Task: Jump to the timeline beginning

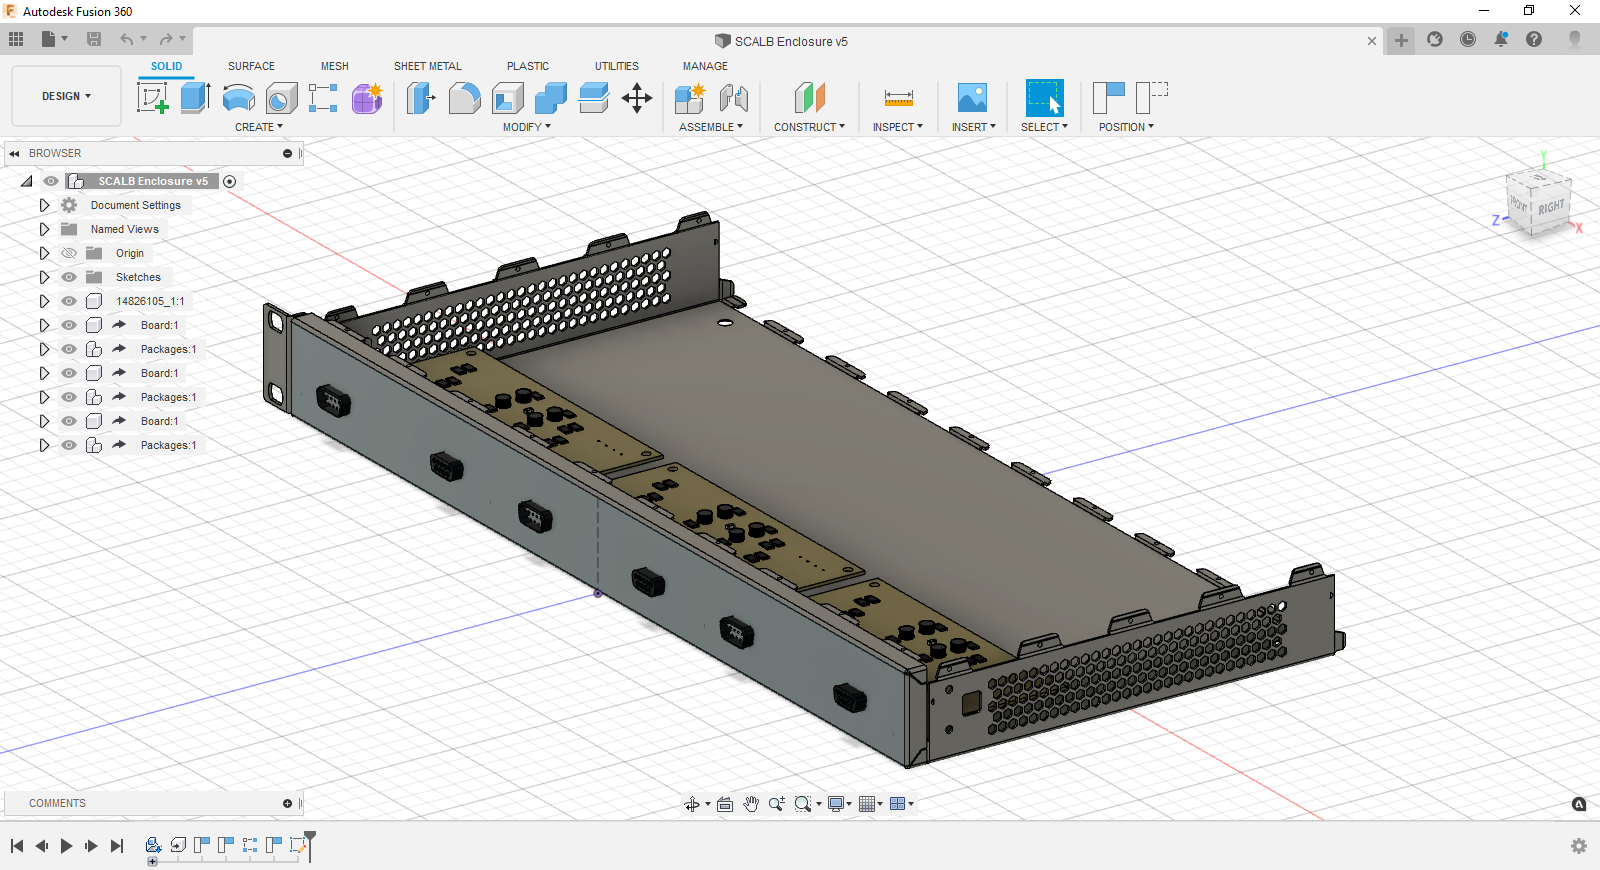Action: (x=17, y=846)
